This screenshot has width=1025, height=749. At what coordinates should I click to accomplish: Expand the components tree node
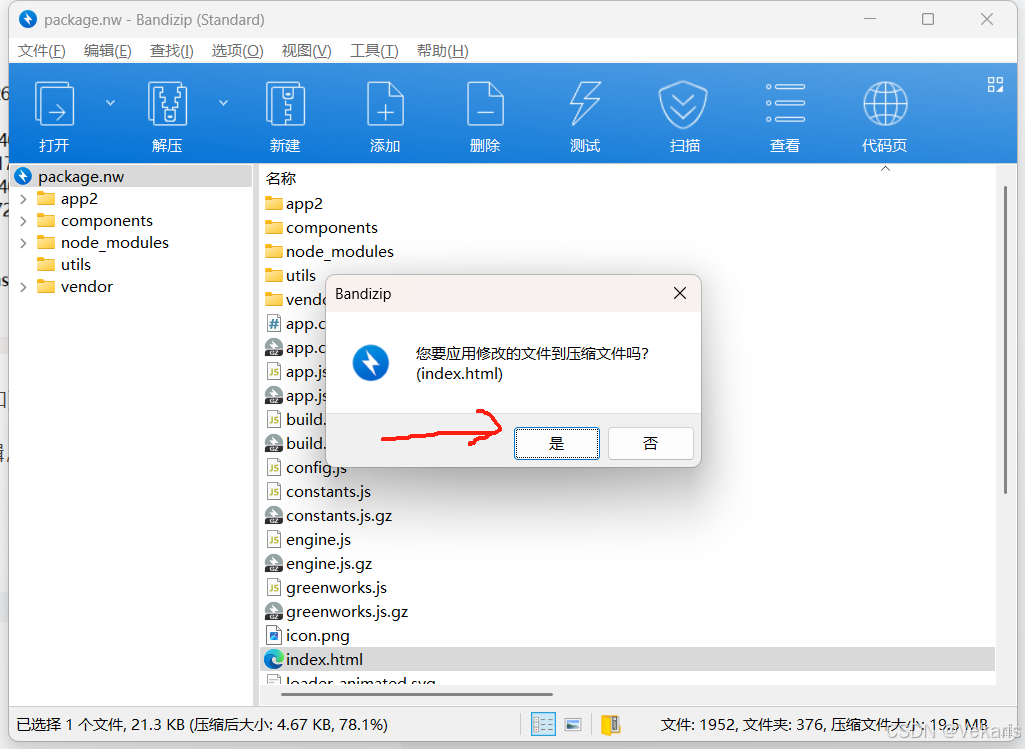tap(24, 221)
